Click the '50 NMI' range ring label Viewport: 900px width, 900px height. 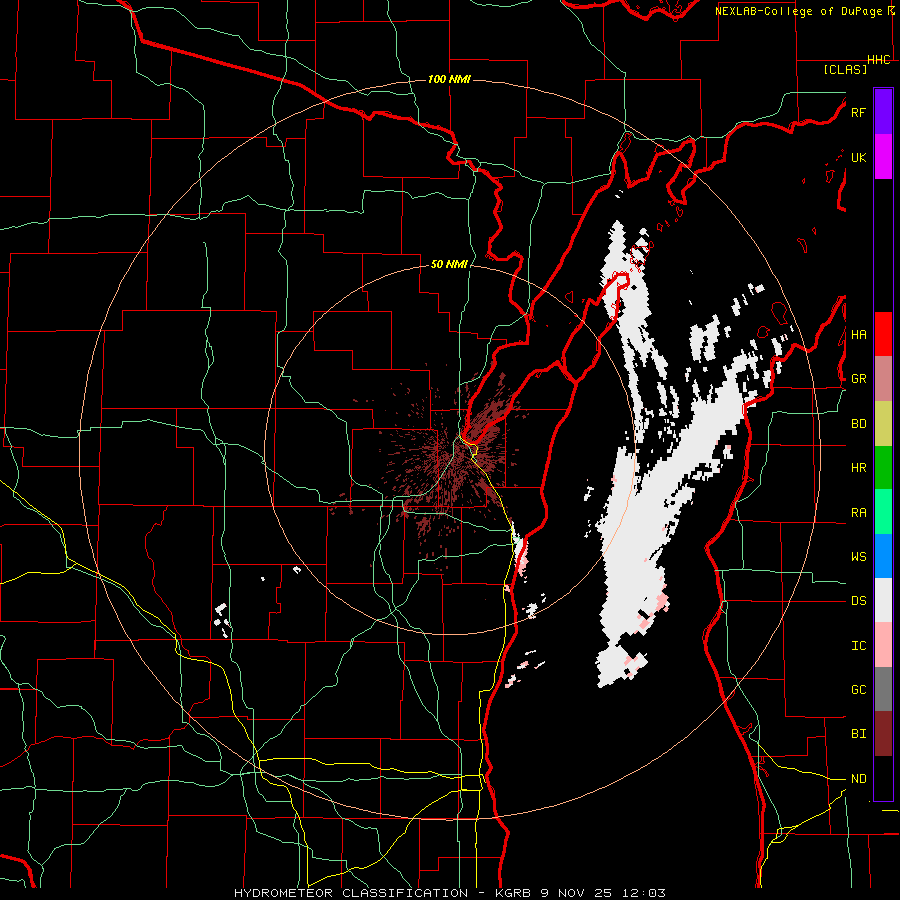pos(449,264)
